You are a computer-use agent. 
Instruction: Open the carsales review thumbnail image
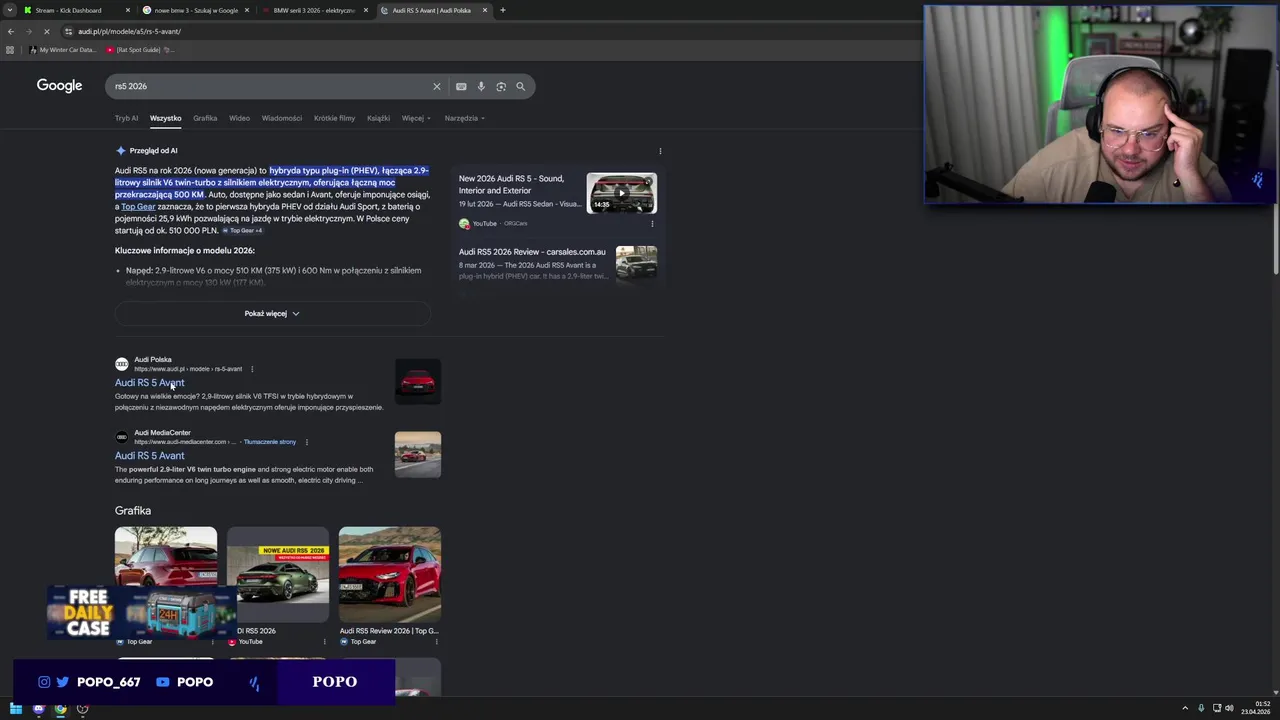tap(636, 263)
